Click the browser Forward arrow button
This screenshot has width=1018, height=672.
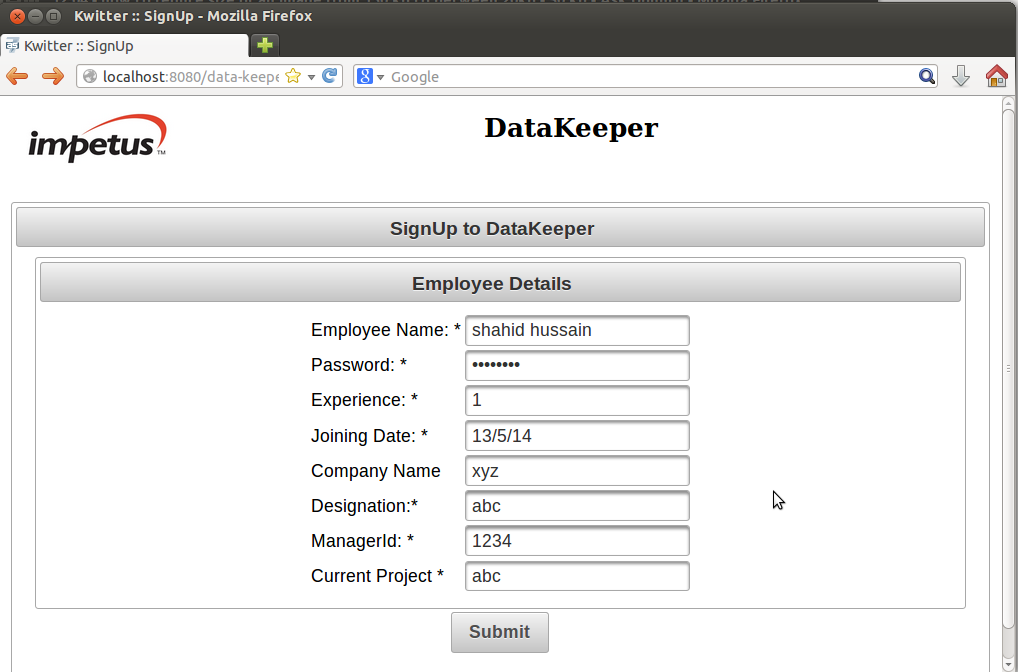pyautogui.click(x=52, y=77)
